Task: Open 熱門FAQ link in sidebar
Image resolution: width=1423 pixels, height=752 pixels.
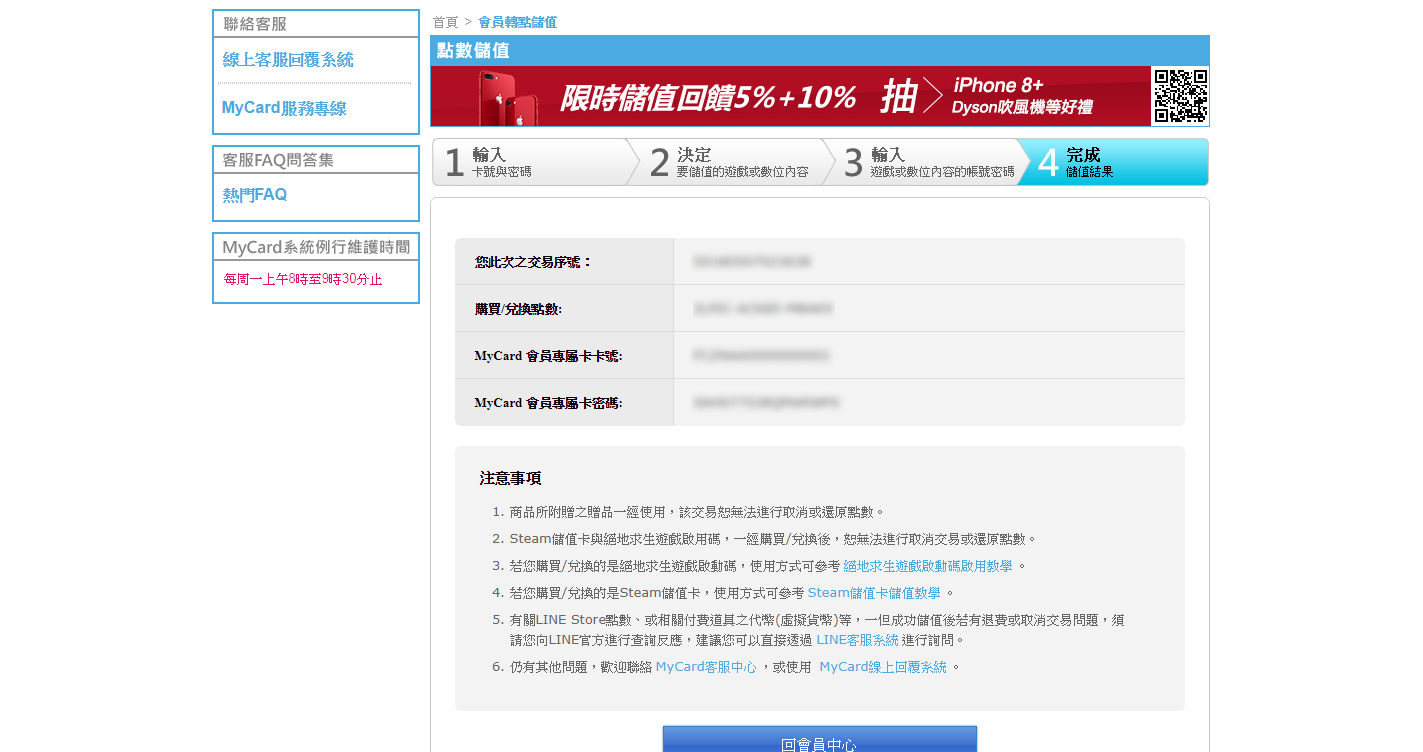Action: 255,195
